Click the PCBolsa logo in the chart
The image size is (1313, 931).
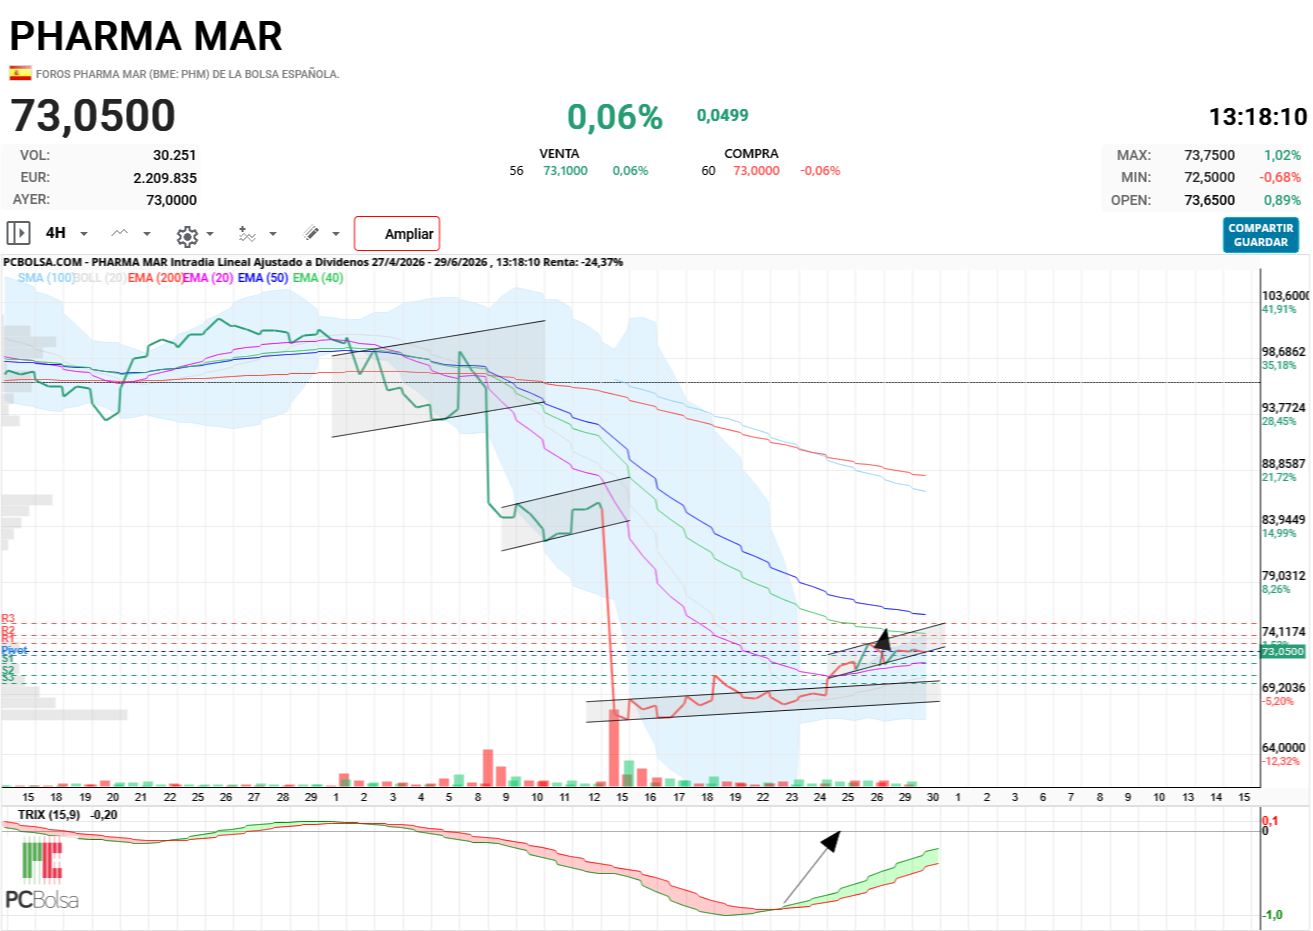pyautogui.click(x=42, y=875)
